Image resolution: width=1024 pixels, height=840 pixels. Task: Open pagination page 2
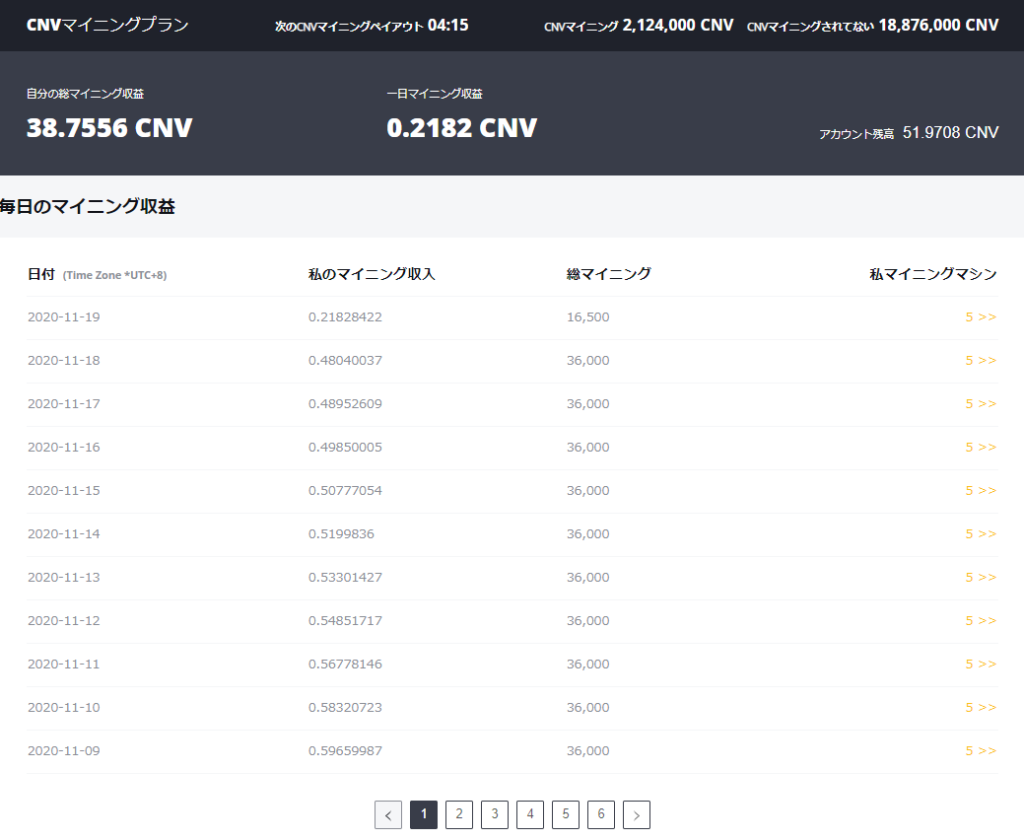pyautogui.click(x=459, y=815)
